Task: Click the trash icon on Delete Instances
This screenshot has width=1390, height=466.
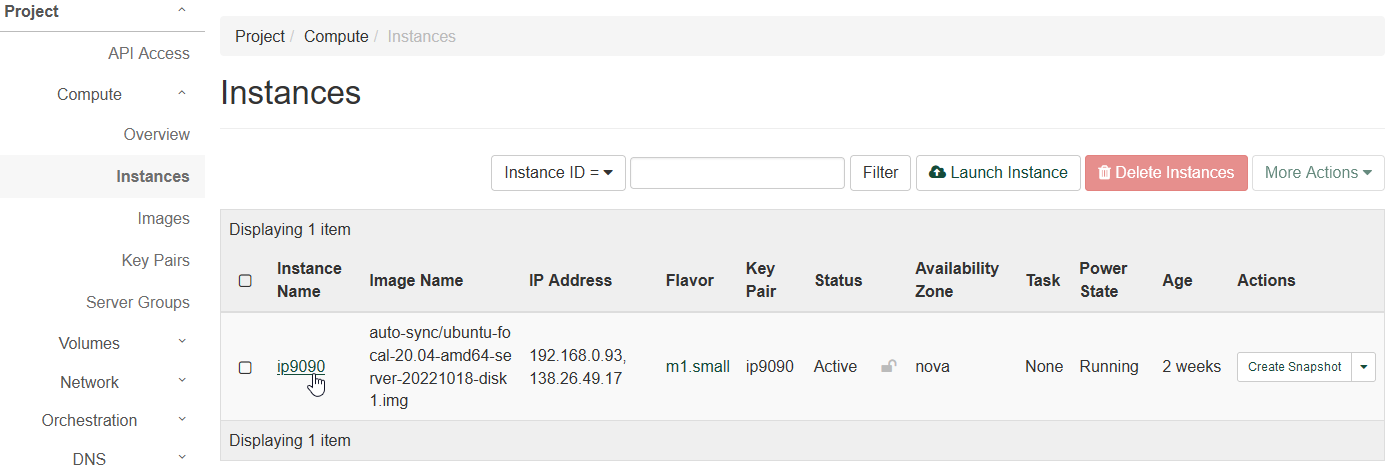Action: click(1104, 173)
